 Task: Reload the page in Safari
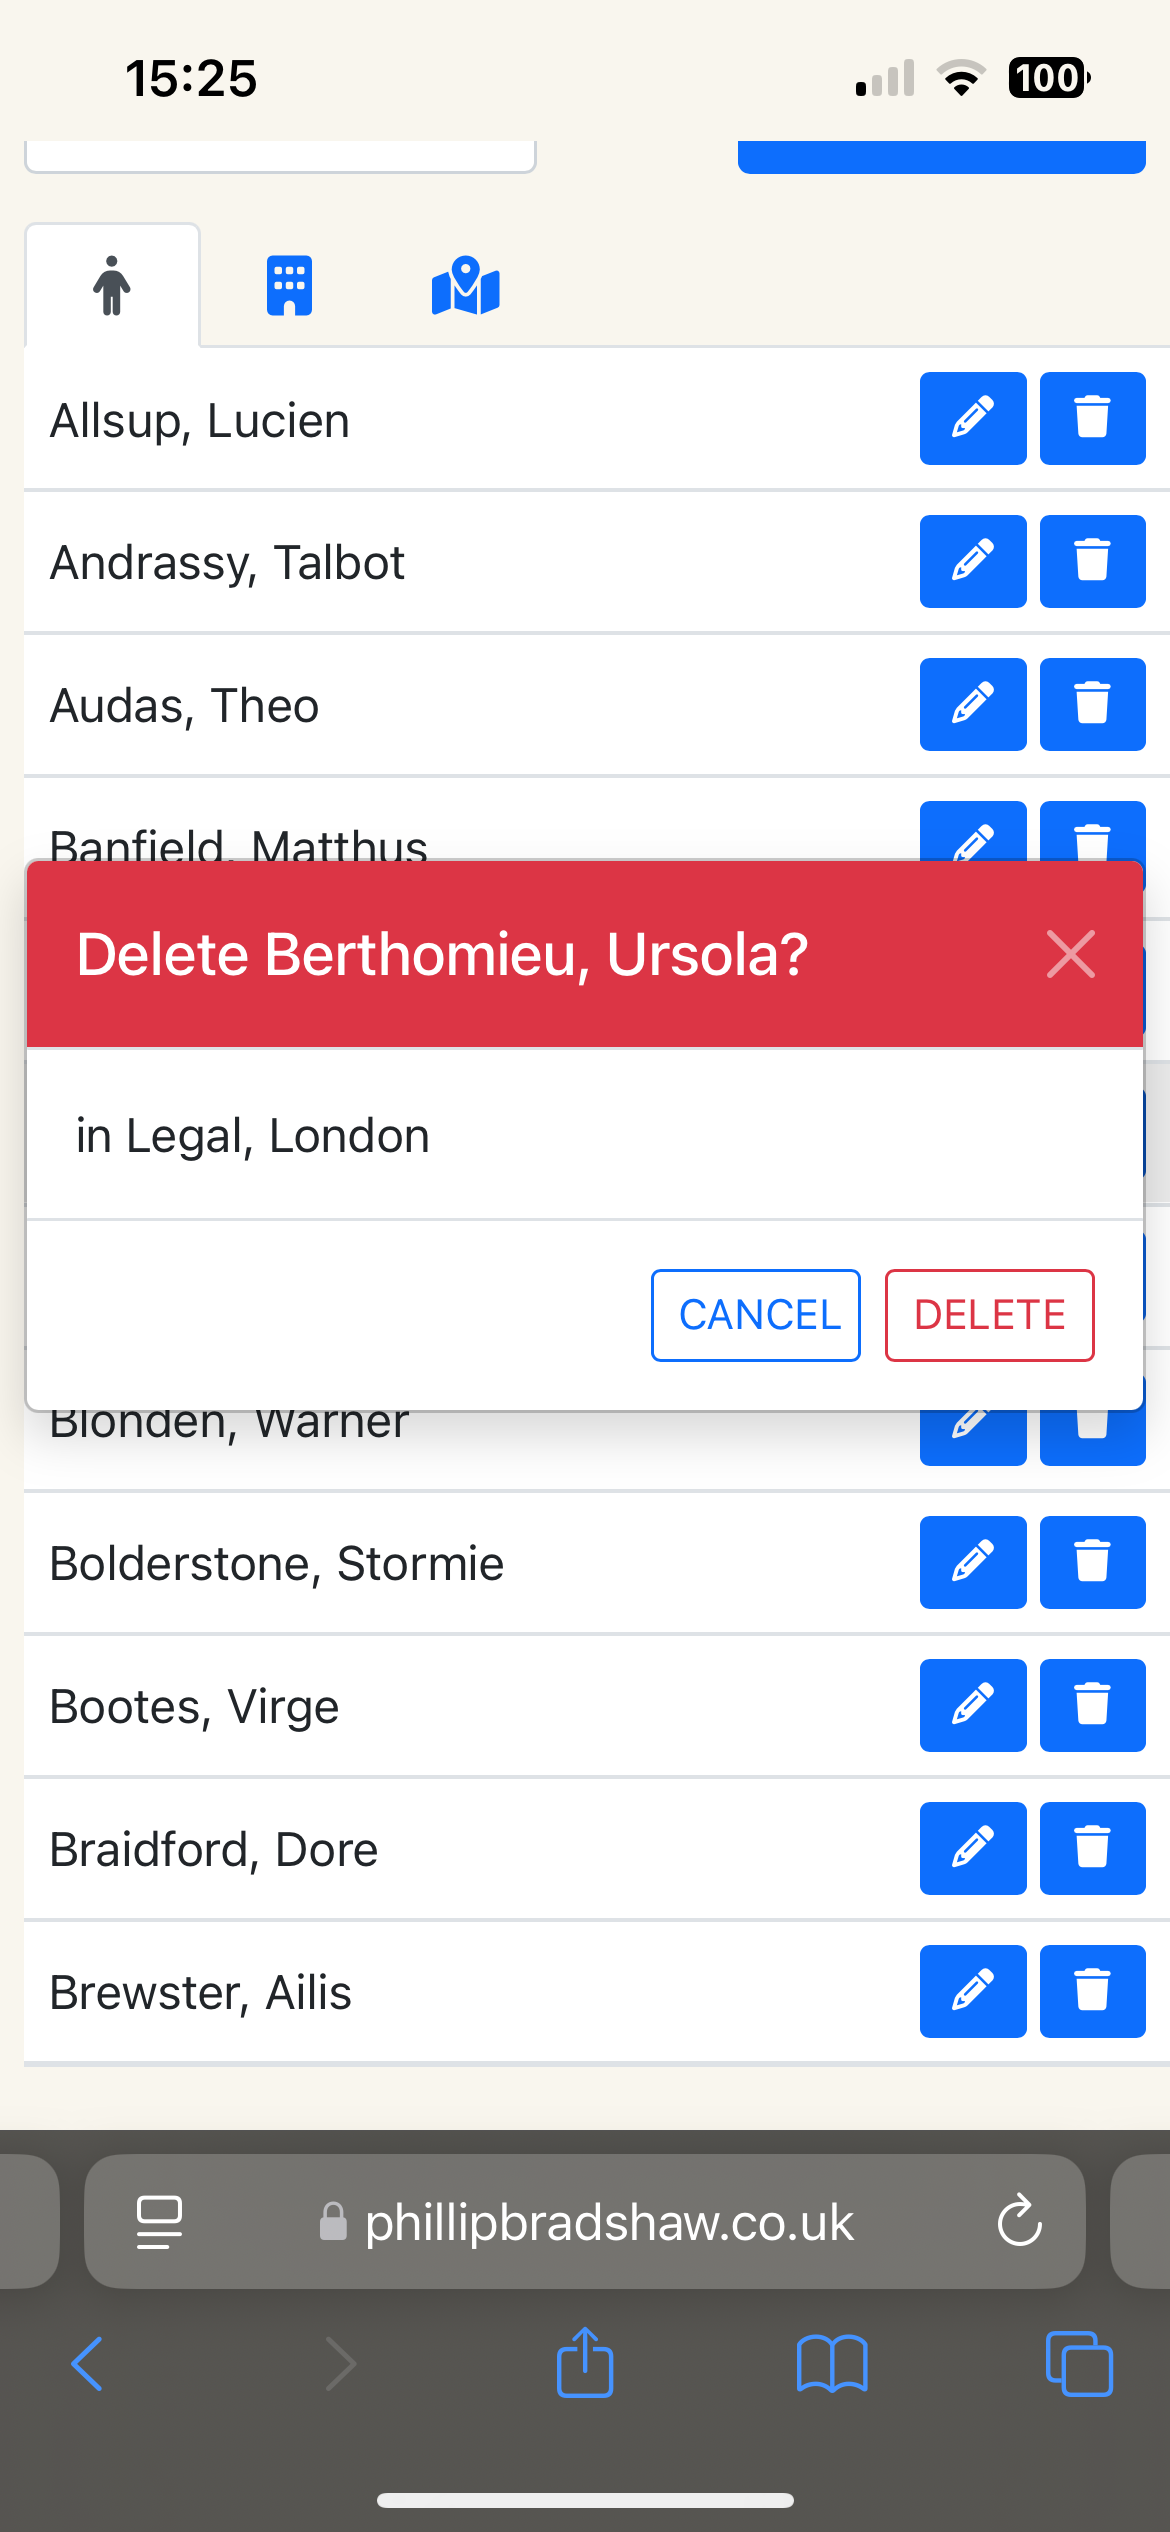tap(1019, 2223)
